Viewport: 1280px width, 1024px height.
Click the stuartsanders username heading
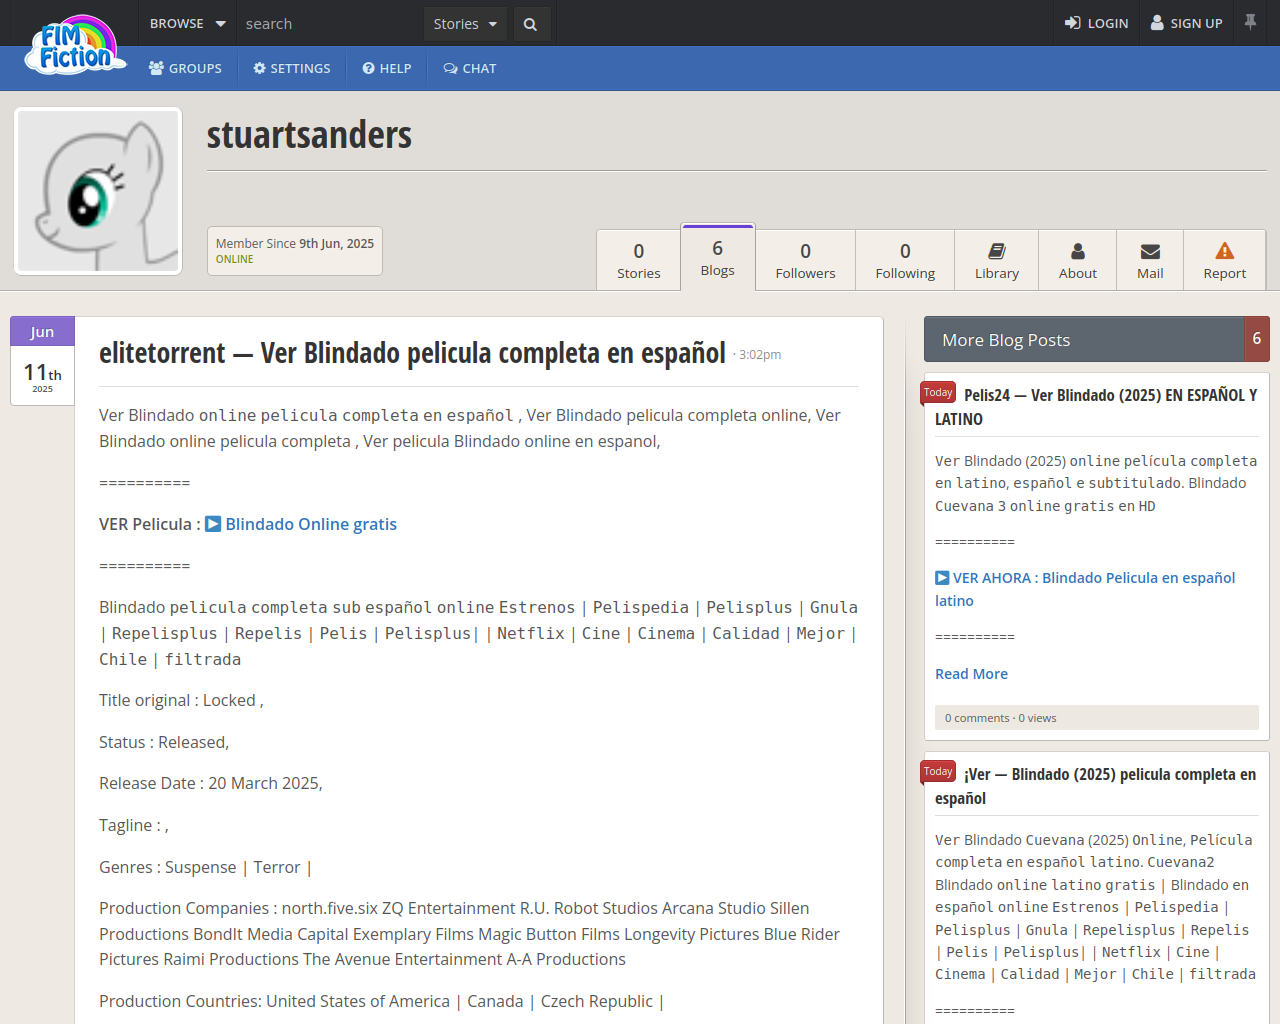pos(309,135)
